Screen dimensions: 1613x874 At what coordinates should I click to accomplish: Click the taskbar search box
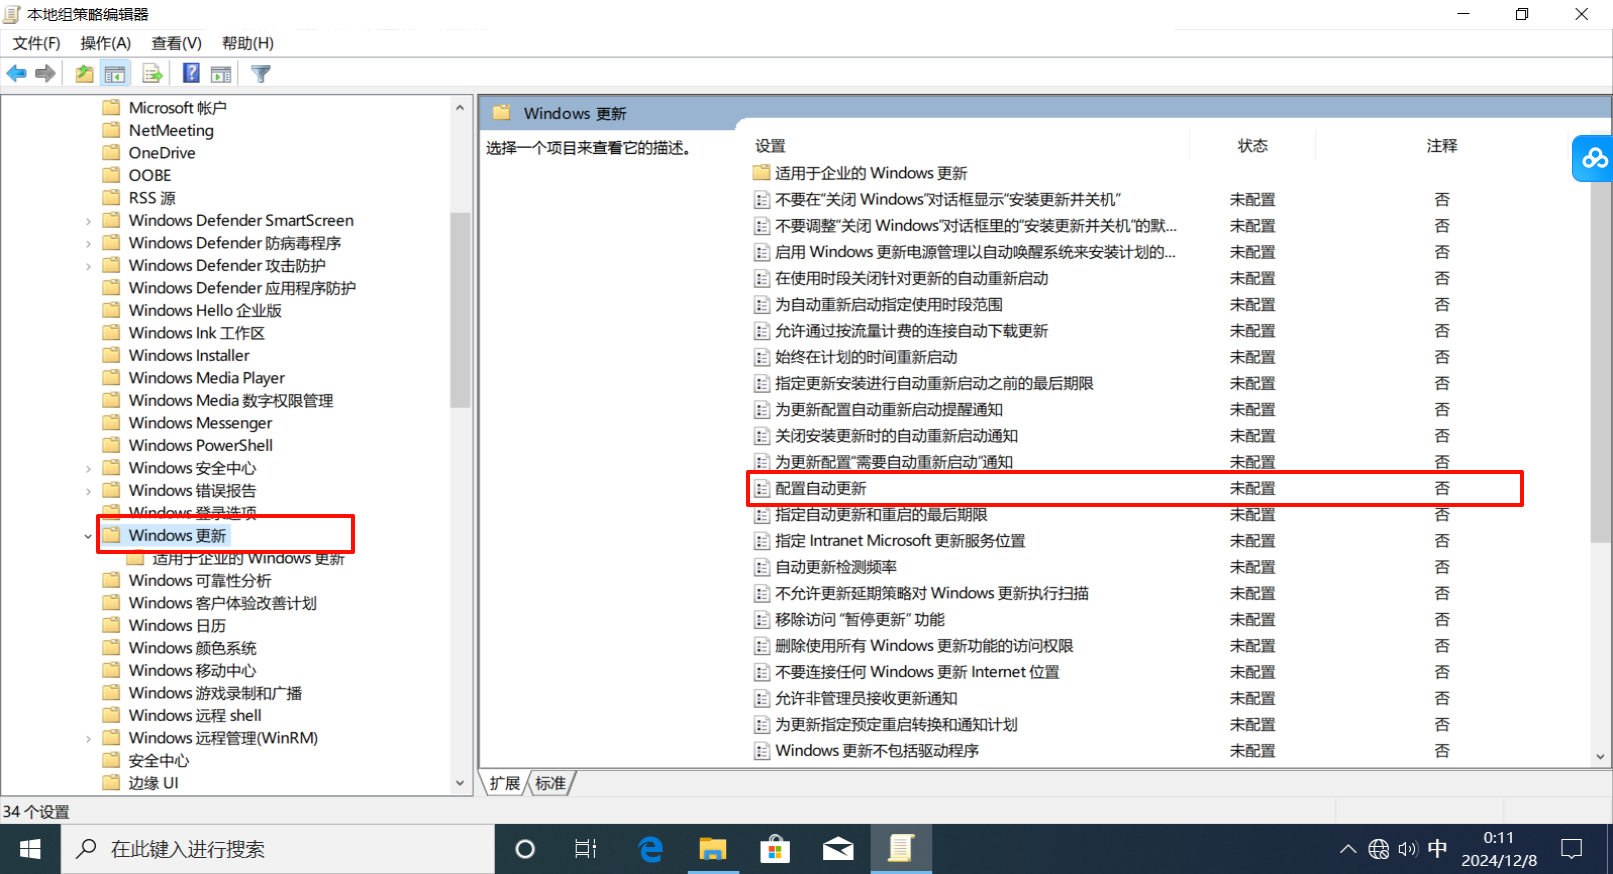[x=279, y=849]
